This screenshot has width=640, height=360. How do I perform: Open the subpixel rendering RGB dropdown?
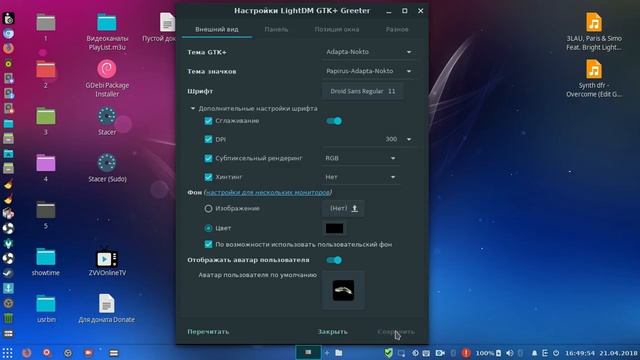pyautogui.click(x=360, y=158)
